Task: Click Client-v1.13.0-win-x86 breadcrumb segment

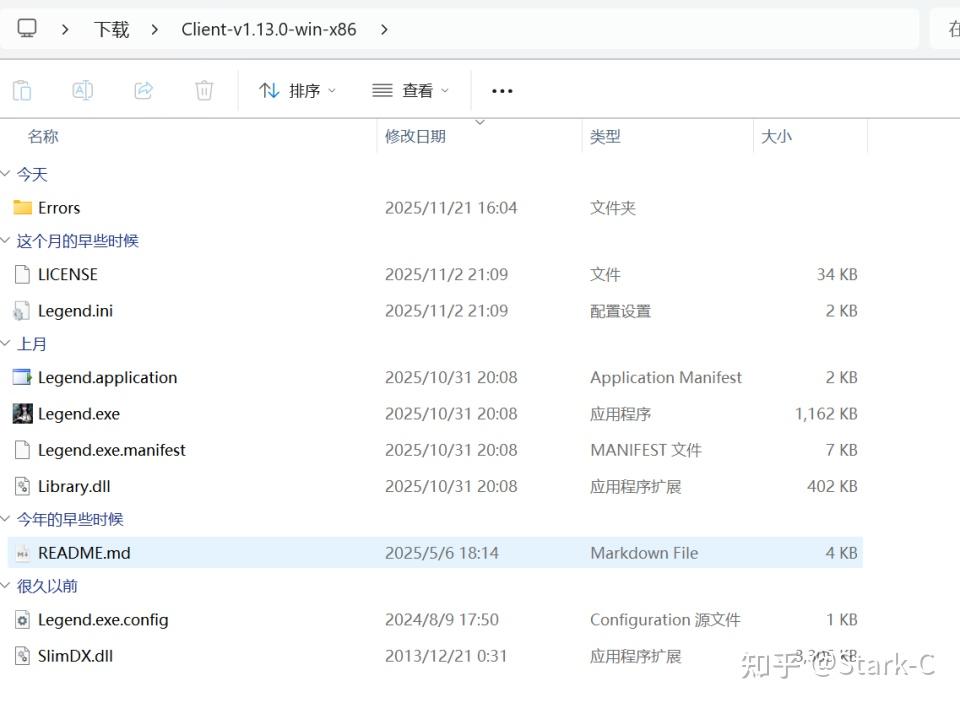Action: coord(268,29)
